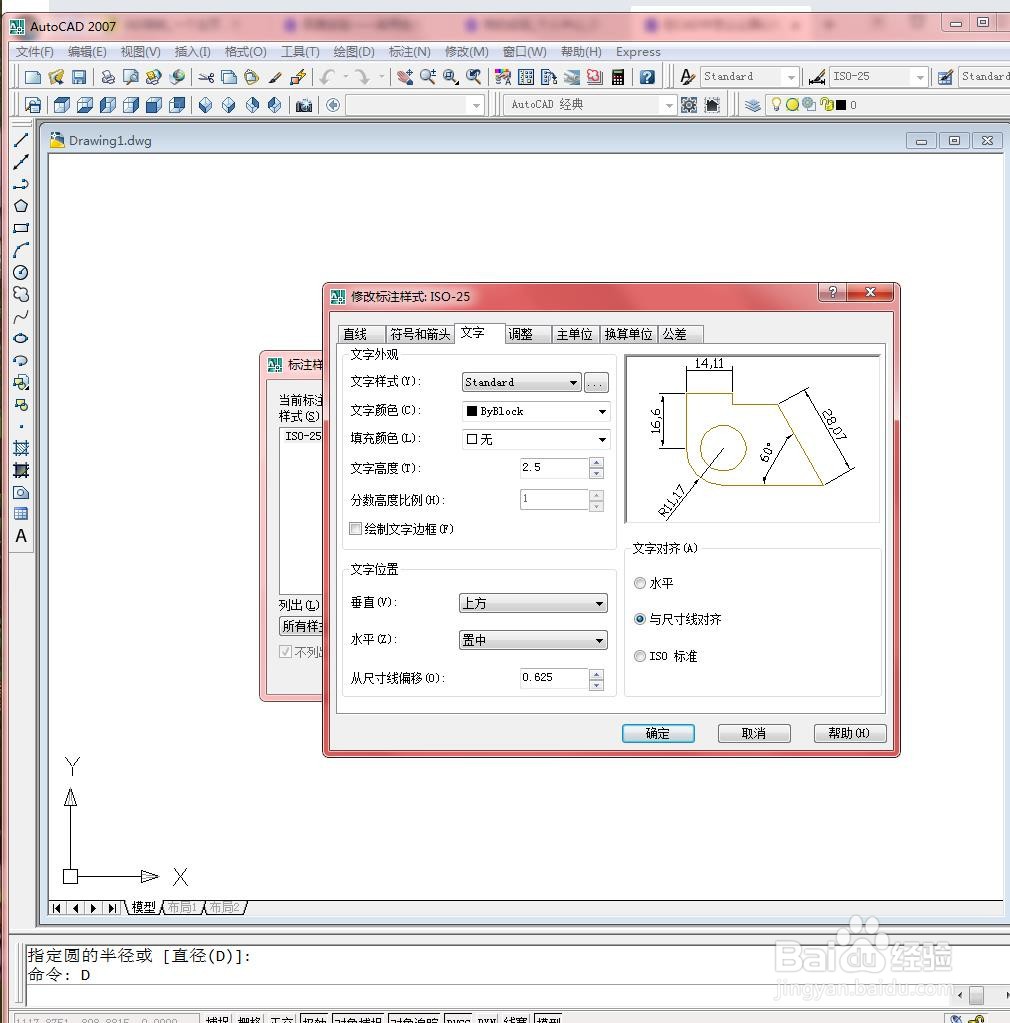This screenshot has height=1023, width=1010.
Task: Click the 从尺寸线偏移 input field
Action: coord(554,678)
